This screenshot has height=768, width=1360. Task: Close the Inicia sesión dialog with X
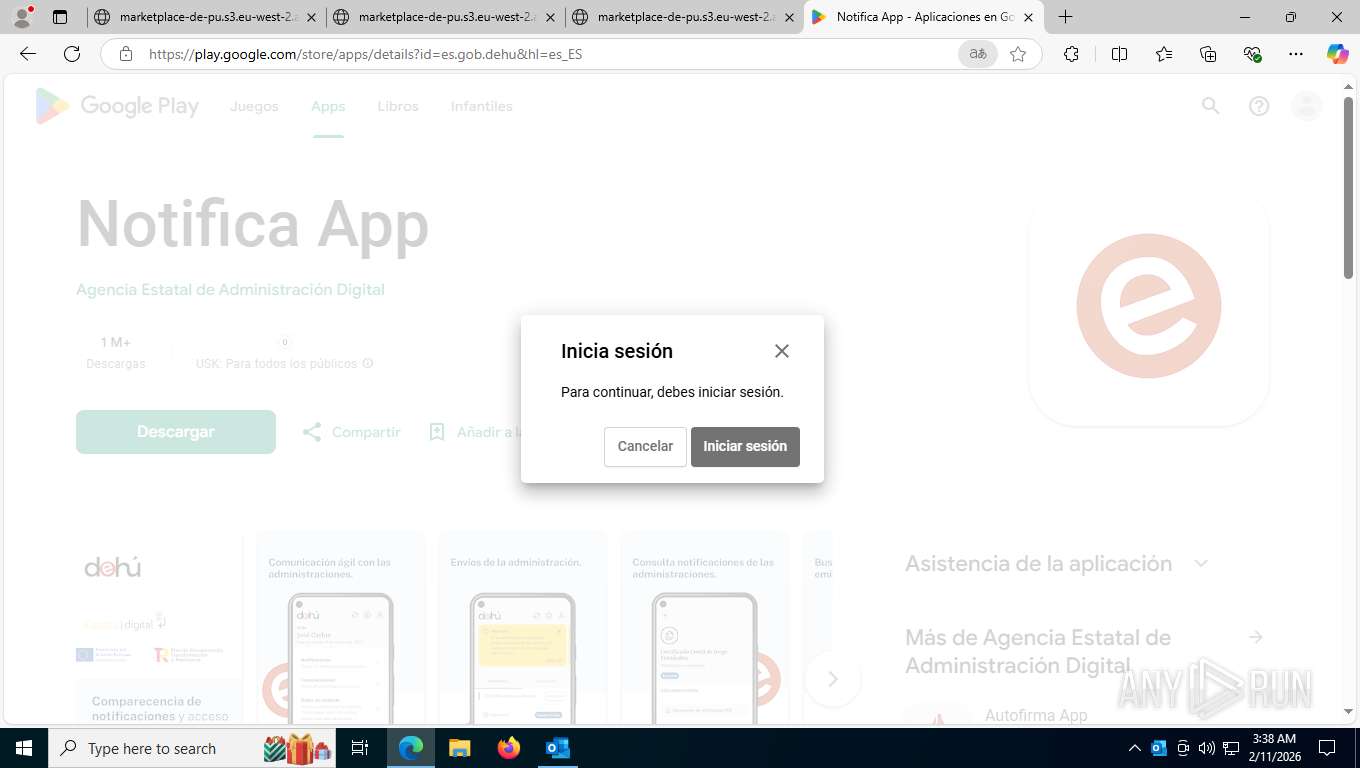(782, 351)
